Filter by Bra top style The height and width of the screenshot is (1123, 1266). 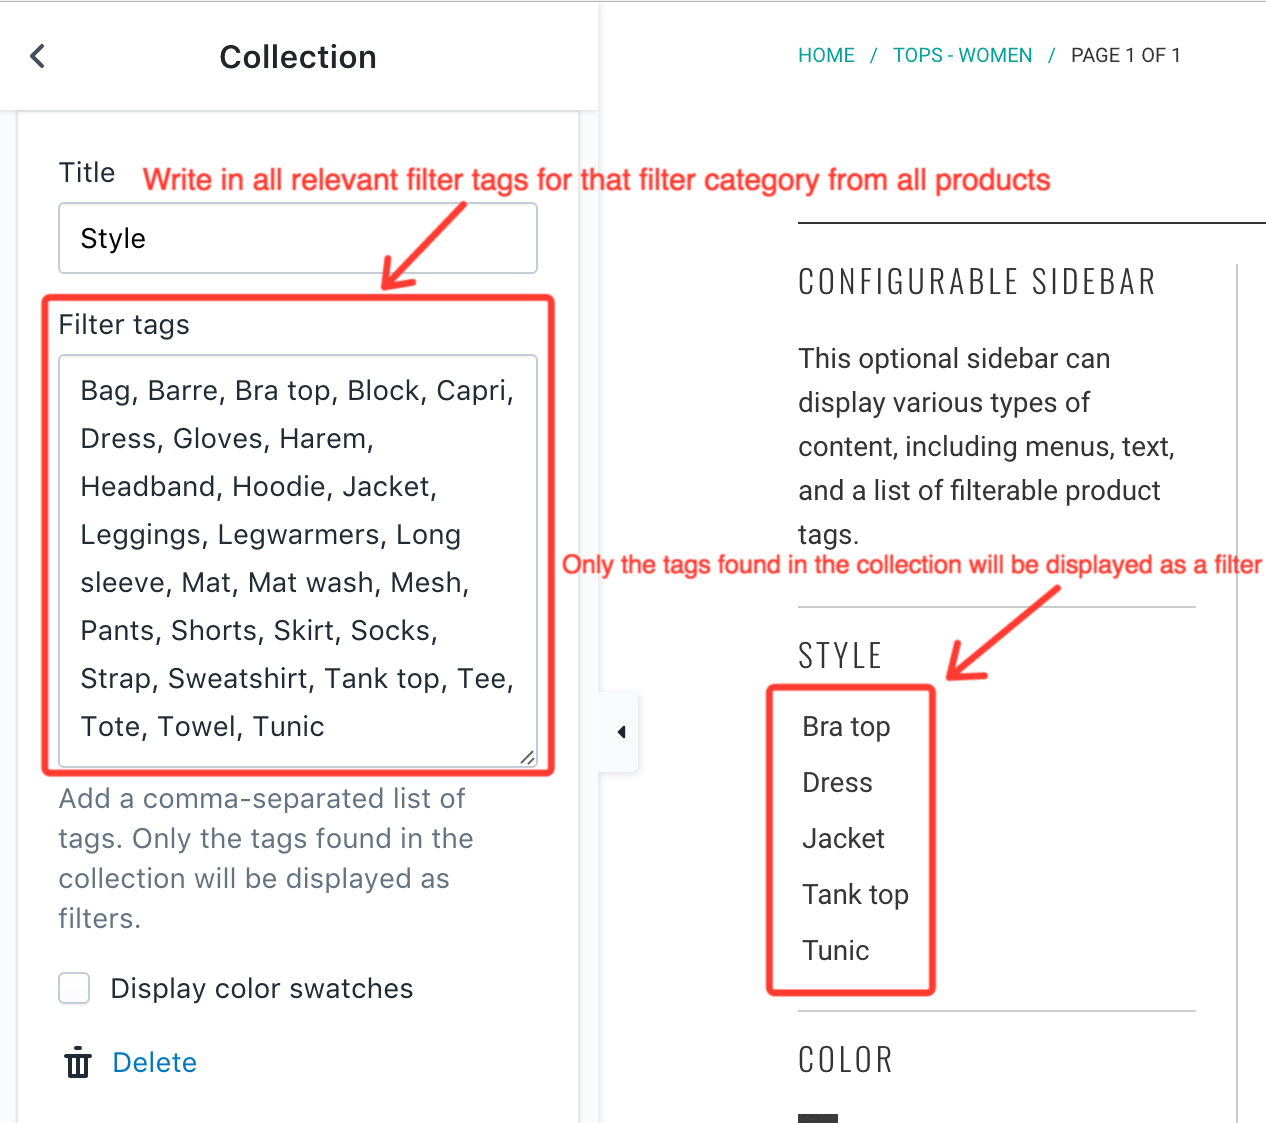point(846,727)
